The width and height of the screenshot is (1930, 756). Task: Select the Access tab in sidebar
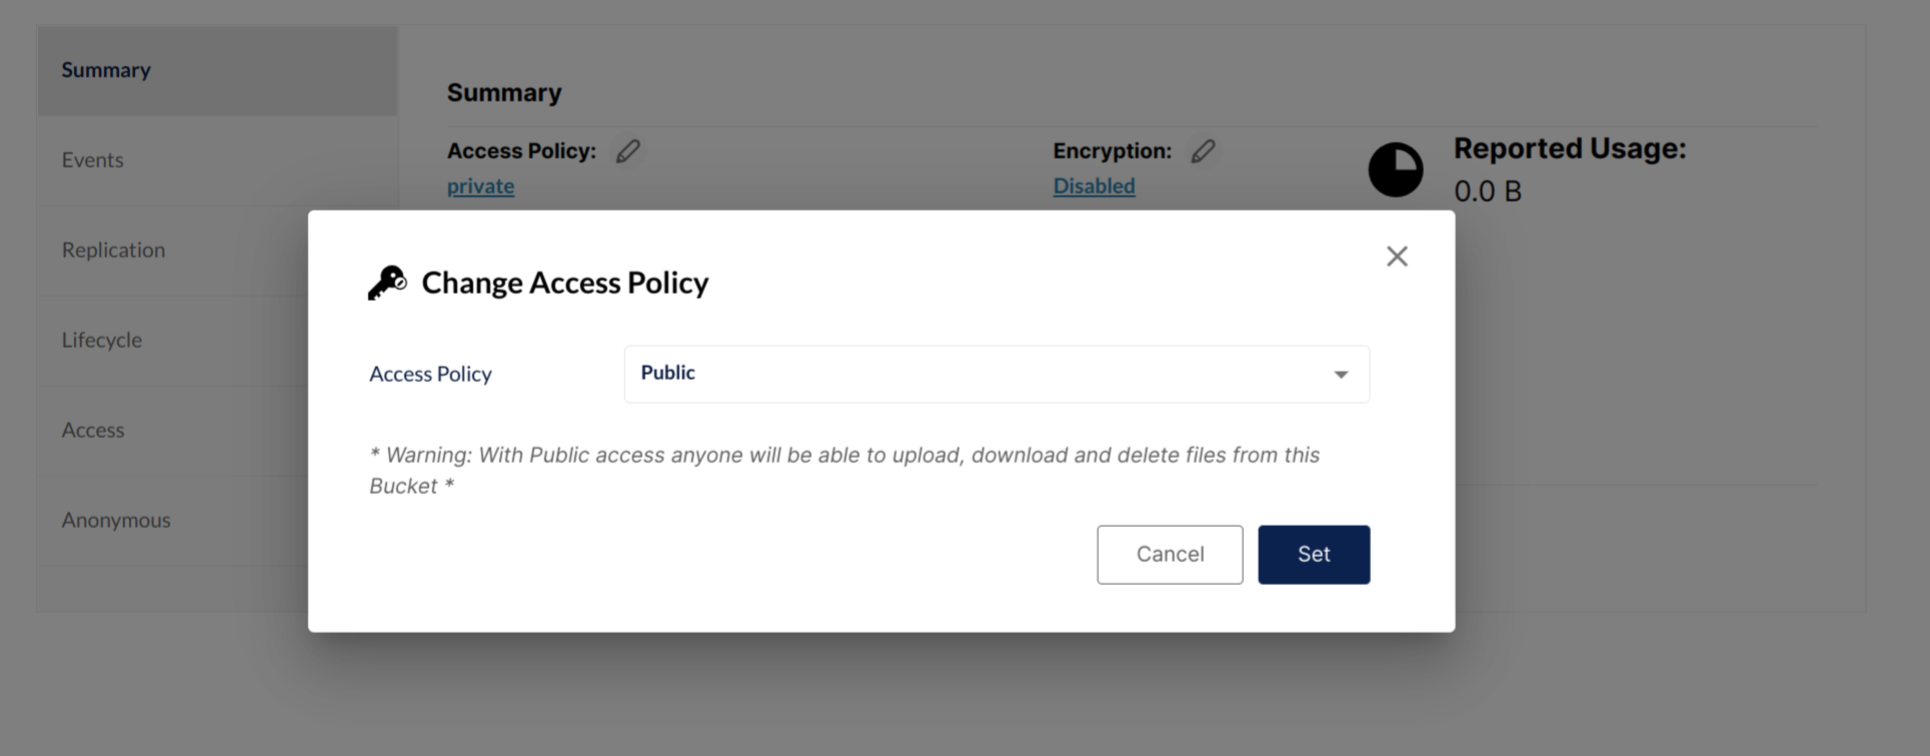[x=93, y=430]
